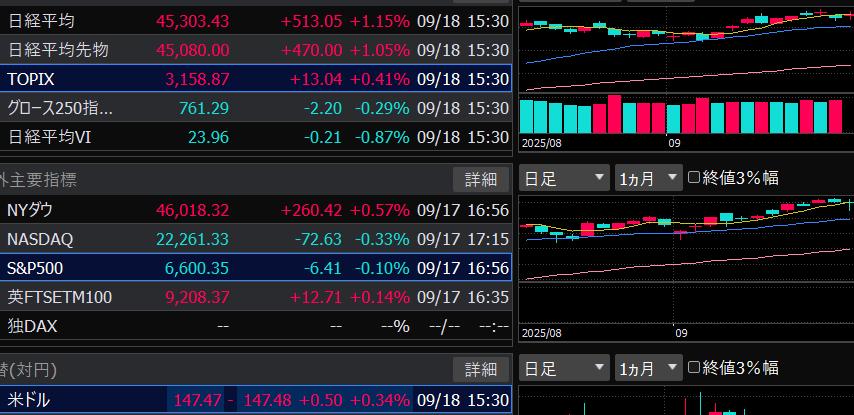Screen dimensions: 854x415
Task: Toggle 終値3%幅 checkbox above the exchange chart
Action: point(695,368)
